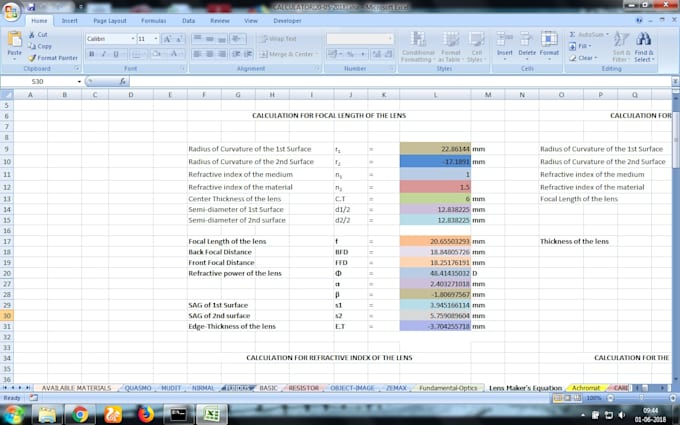680x425 pixels.
Task: Open Google Chrome from the taskbar
Action: pyautogui.click(x=79, y=413)
